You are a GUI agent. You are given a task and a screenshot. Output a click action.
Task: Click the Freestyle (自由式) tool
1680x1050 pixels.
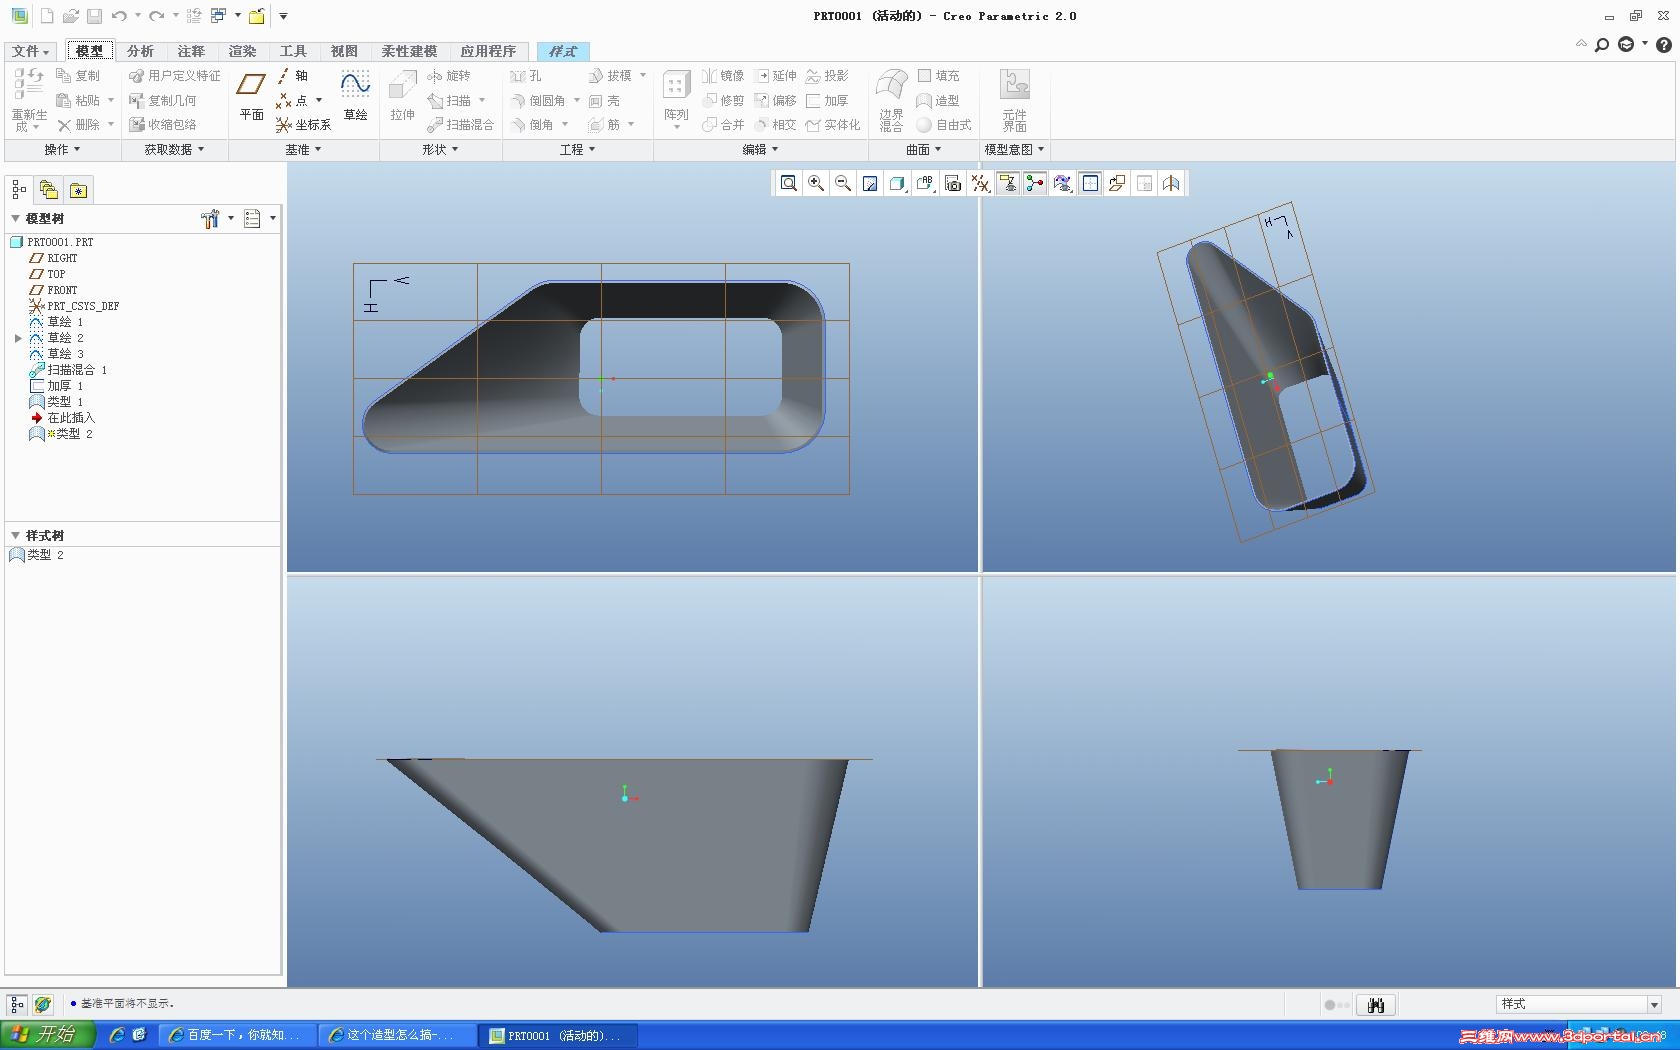point(943,125)
